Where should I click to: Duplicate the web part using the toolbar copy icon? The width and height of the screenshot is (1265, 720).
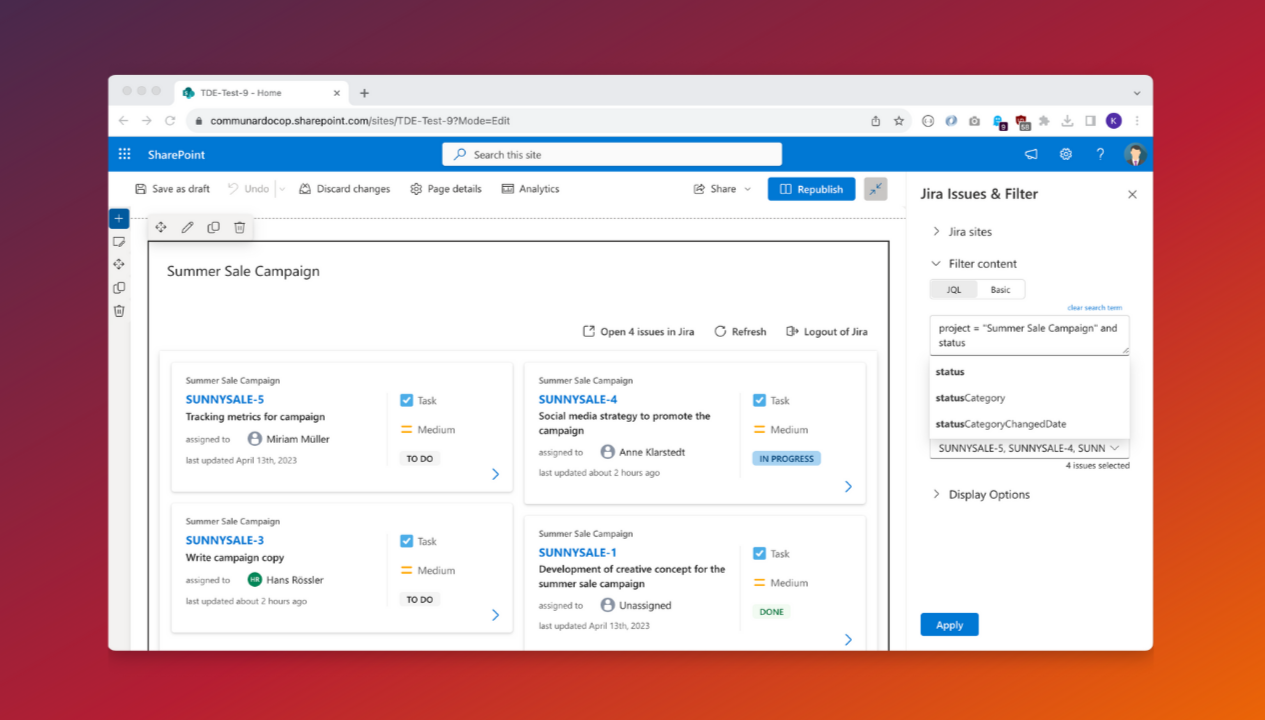(x=213, y=228)
